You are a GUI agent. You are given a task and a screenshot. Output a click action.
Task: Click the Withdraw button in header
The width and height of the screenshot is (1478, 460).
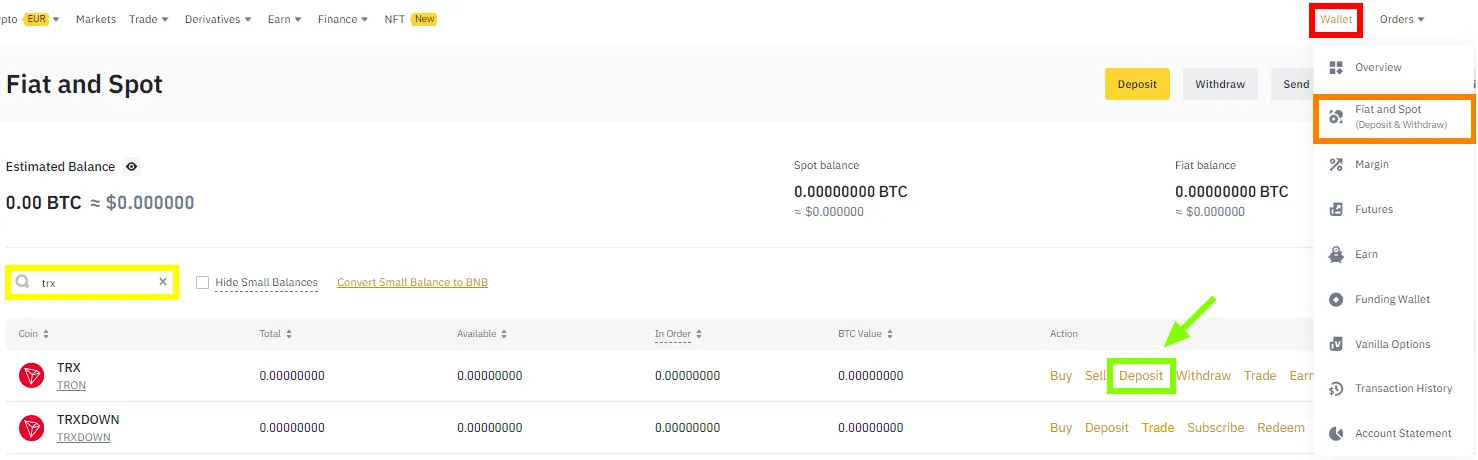pyautogui.click(x=1220, y=84)
